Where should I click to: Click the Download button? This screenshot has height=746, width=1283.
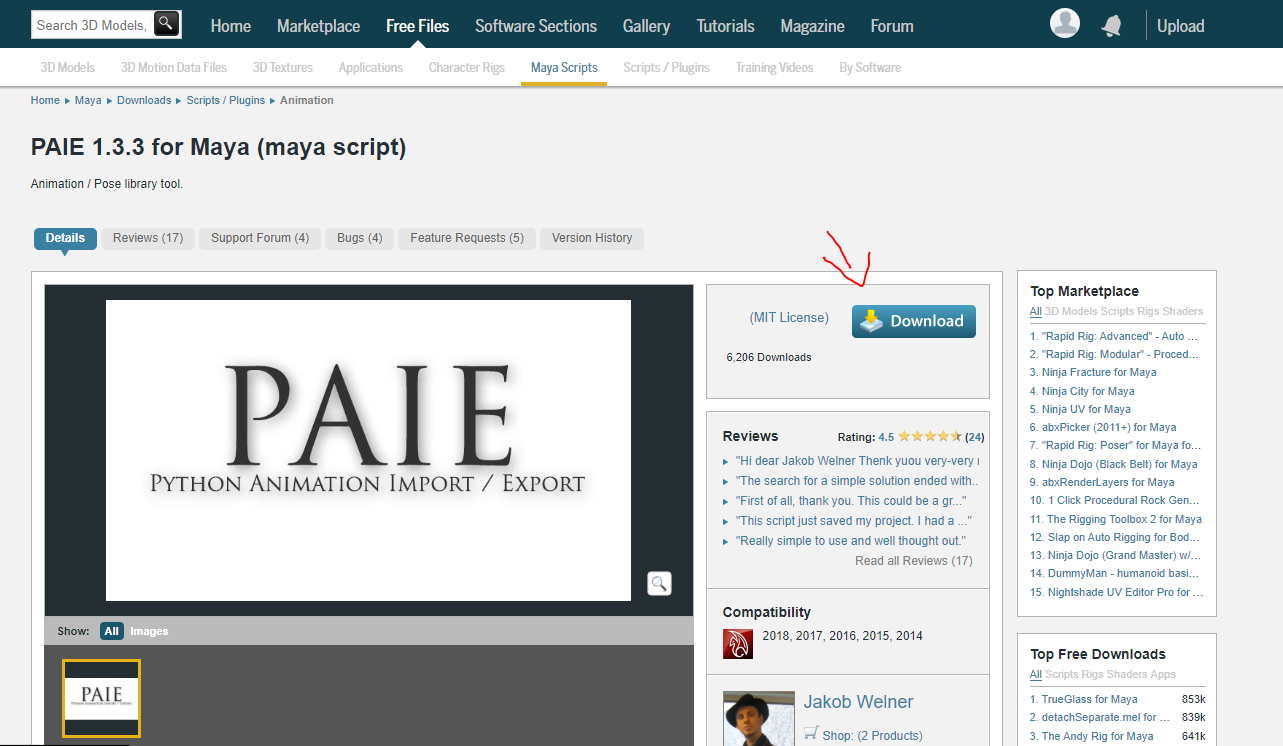[914, 321]
